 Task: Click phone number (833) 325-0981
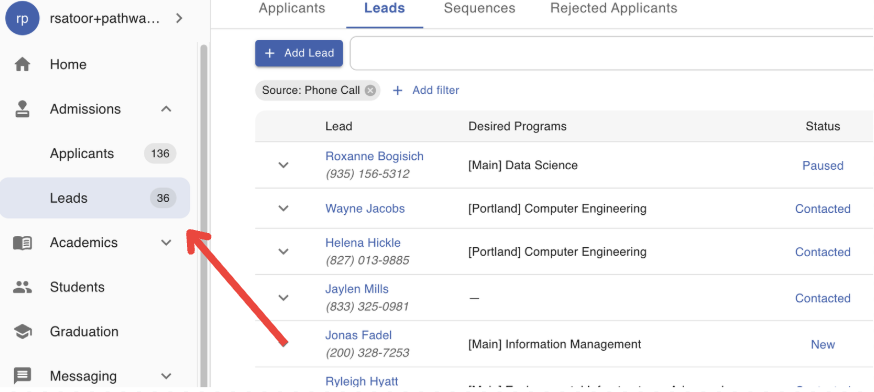367,307
